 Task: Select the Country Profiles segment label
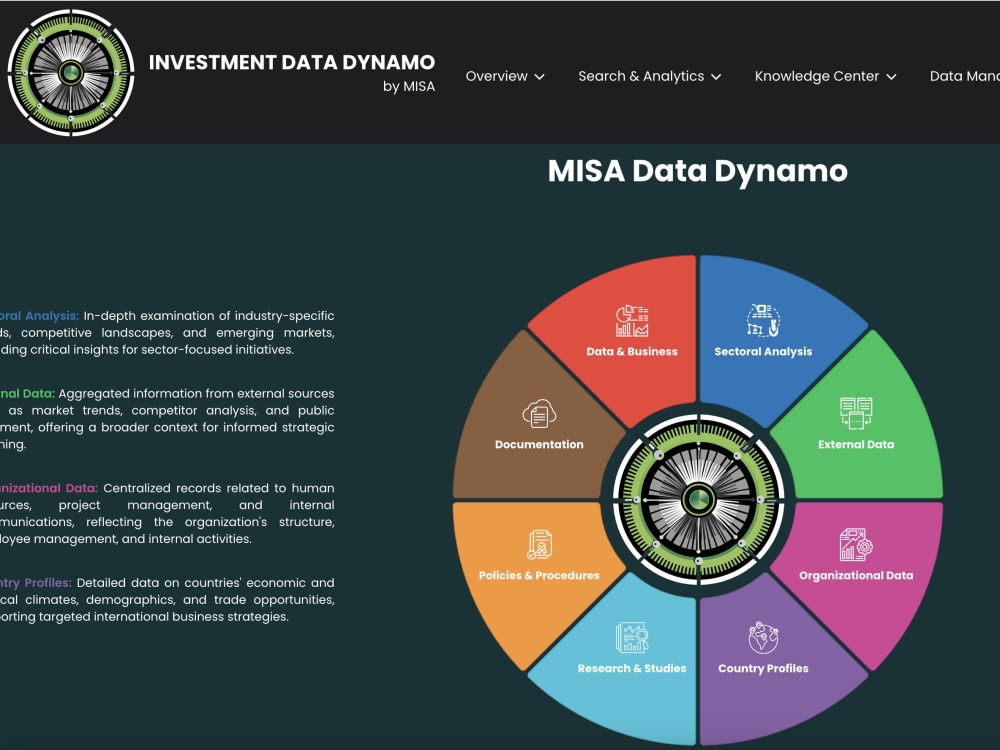tap(763, 668)
